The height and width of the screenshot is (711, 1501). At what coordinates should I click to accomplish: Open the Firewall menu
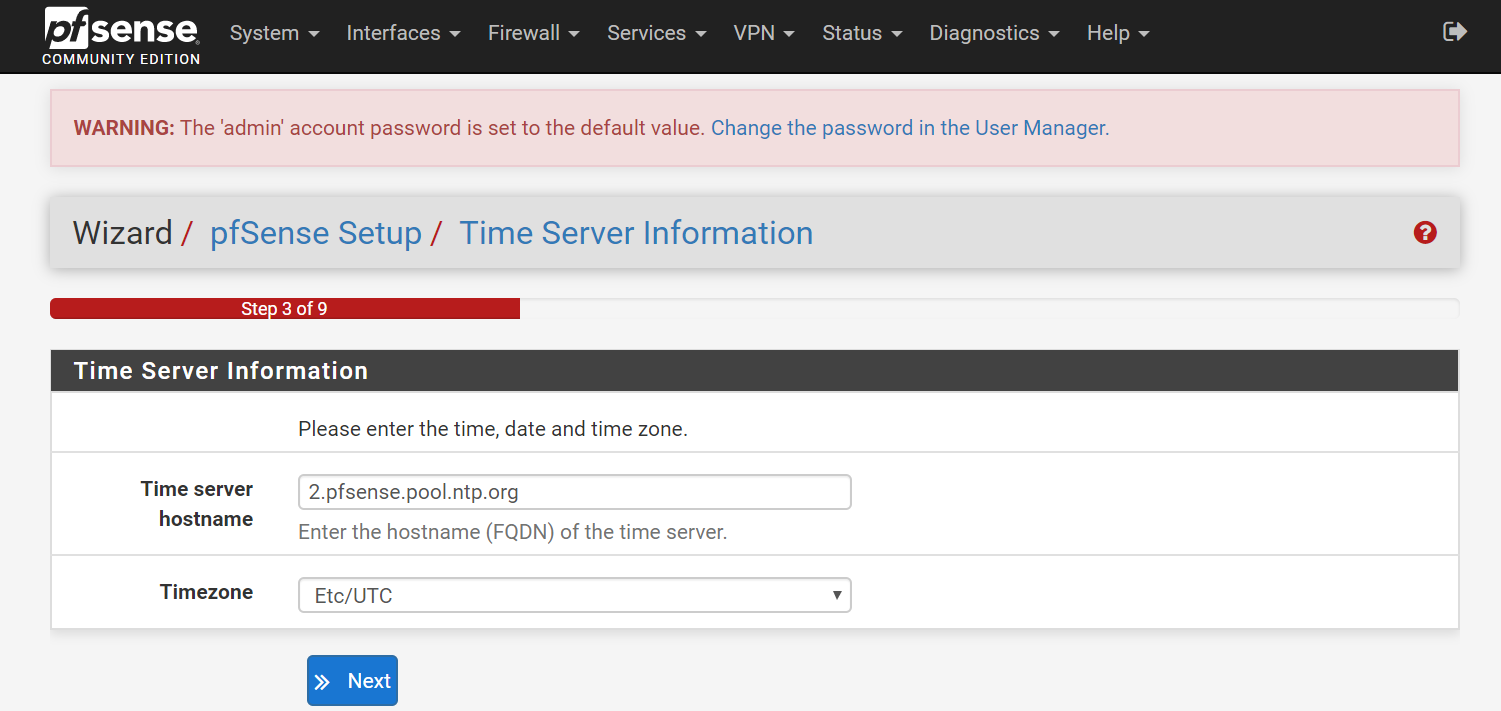[x=534, y=33]
